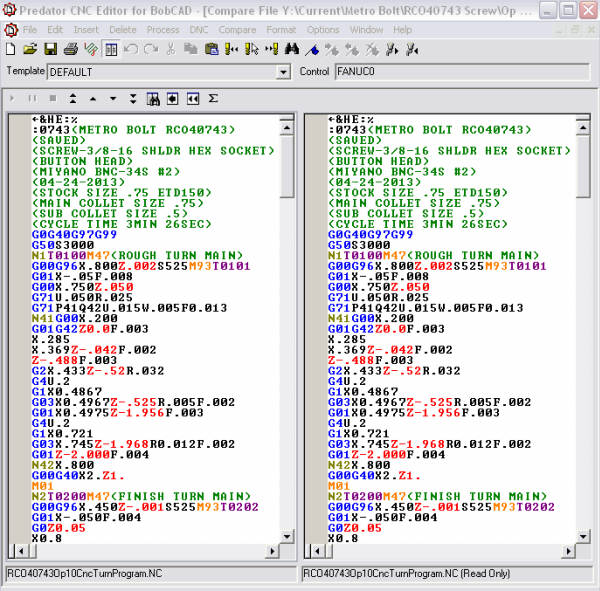Open the Options menu

tap(323, 29)
